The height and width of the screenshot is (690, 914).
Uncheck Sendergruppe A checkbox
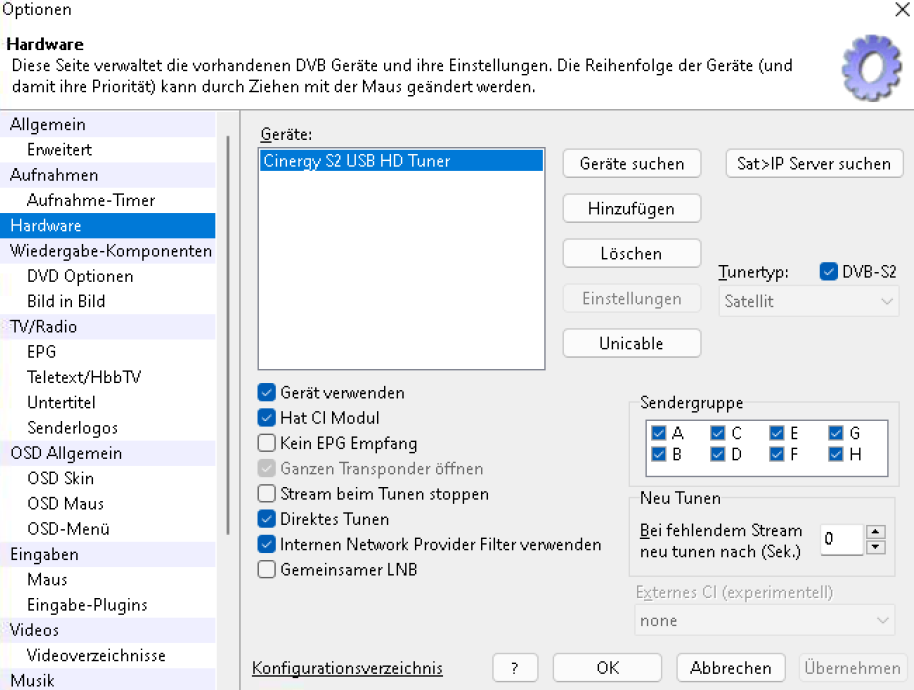pos(658,433)
